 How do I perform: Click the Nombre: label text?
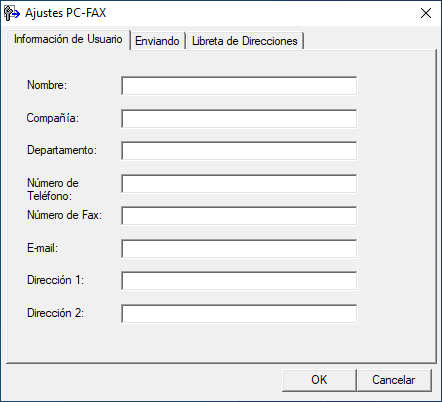click(47, 85)
